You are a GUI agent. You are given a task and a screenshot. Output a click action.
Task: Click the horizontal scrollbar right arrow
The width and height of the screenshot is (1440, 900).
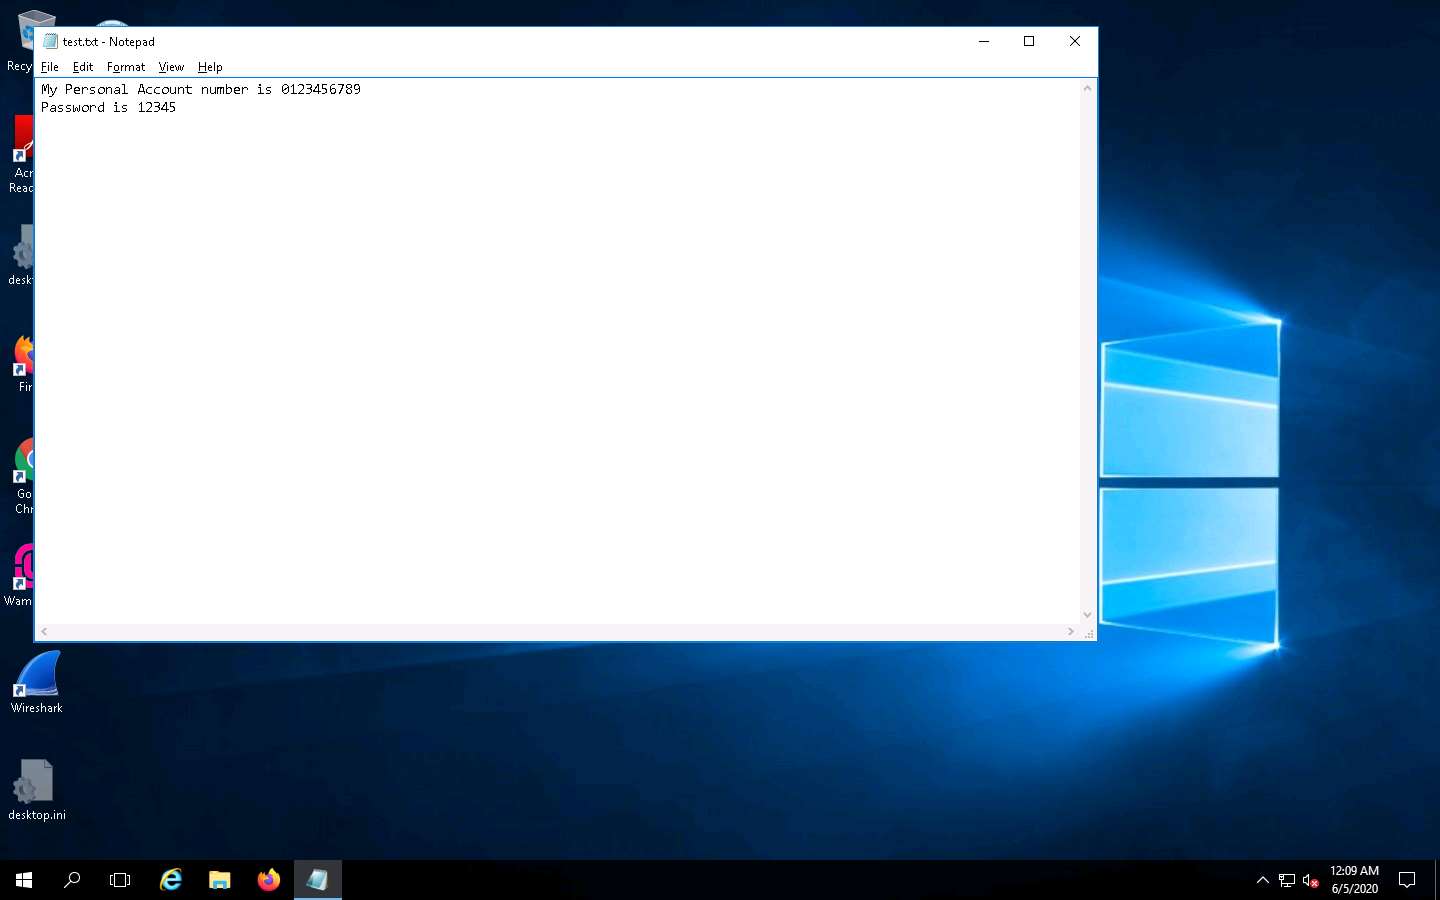(1071, 632)
